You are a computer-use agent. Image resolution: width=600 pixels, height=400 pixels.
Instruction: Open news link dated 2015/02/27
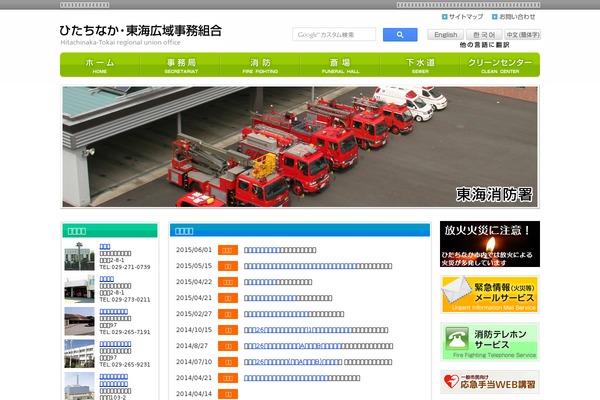276,314
